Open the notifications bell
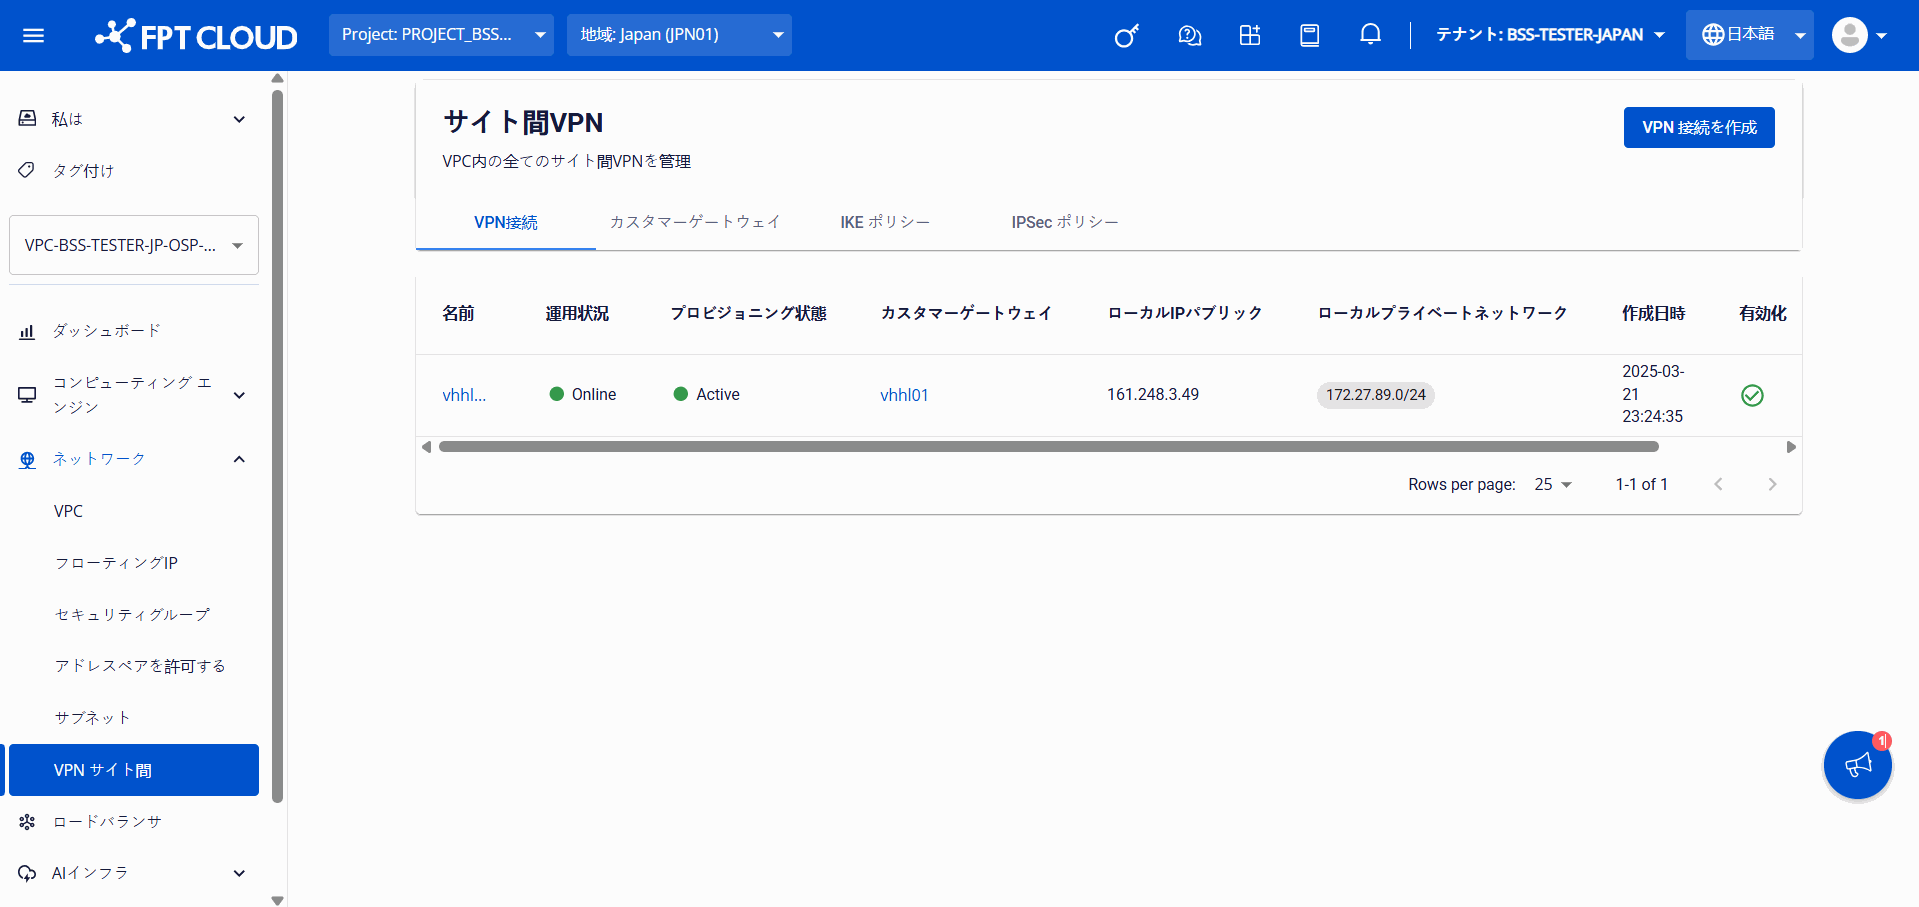The height and width of the screenshot is (907, 1919). click(x=1370, y=35)
